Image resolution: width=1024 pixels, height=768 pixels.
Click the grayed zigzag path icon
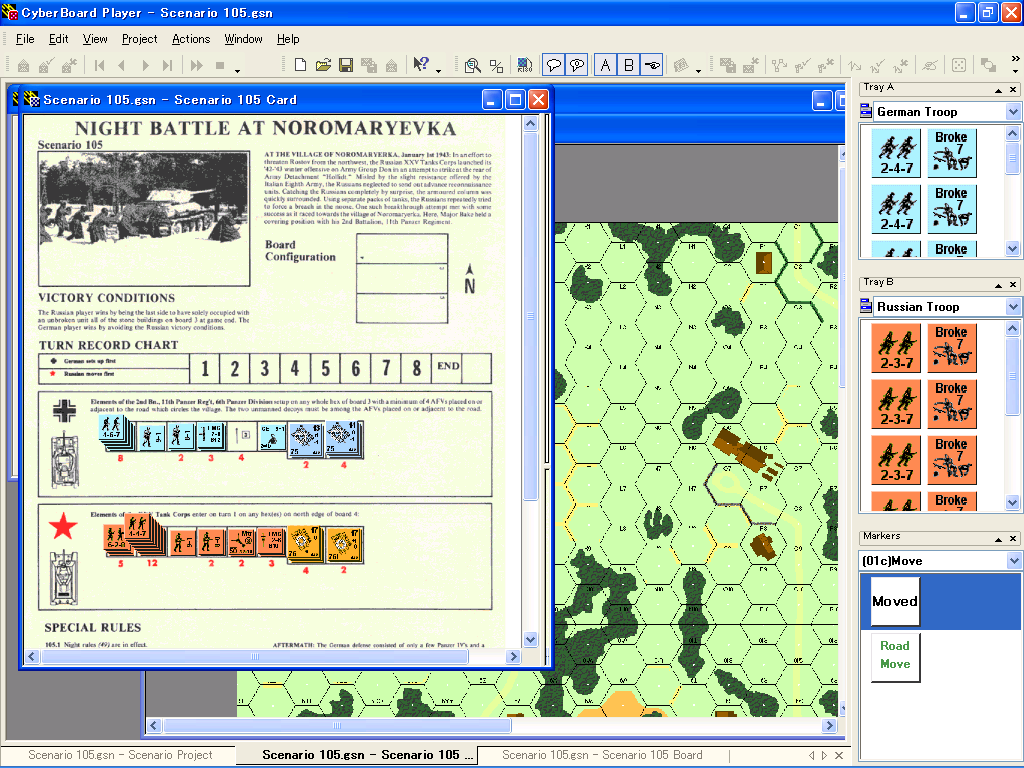point(855,65)
